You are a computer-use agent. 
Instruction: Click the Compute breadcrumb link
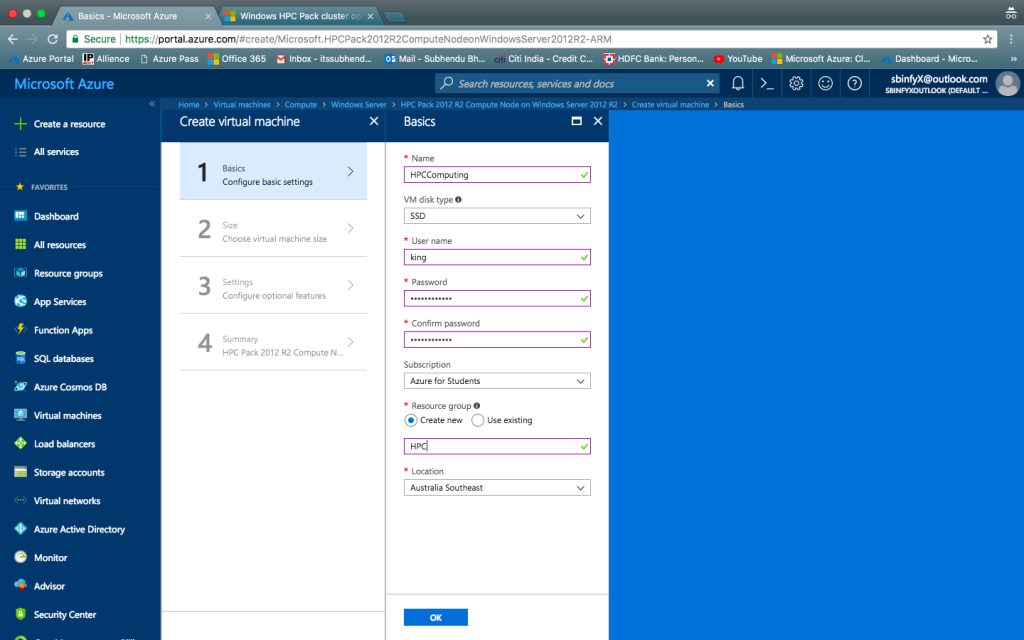tap(300, 104)
